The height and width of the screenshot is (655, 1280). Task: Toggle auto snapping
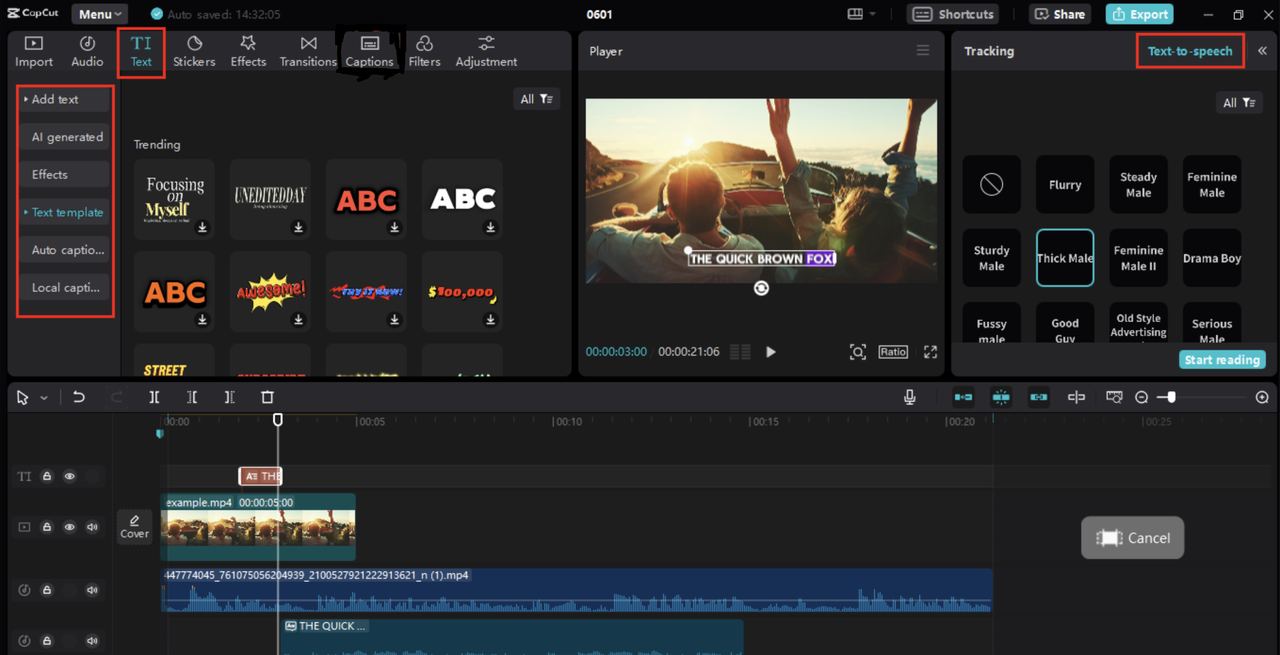1001,397
